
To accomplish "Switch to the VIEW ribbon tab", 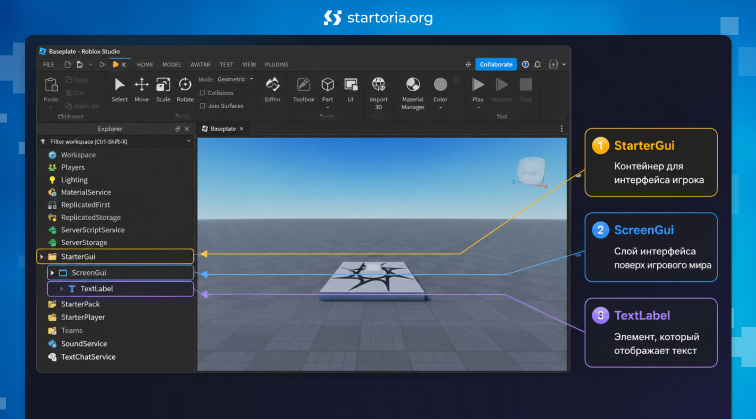I will [x=249, y=64].
